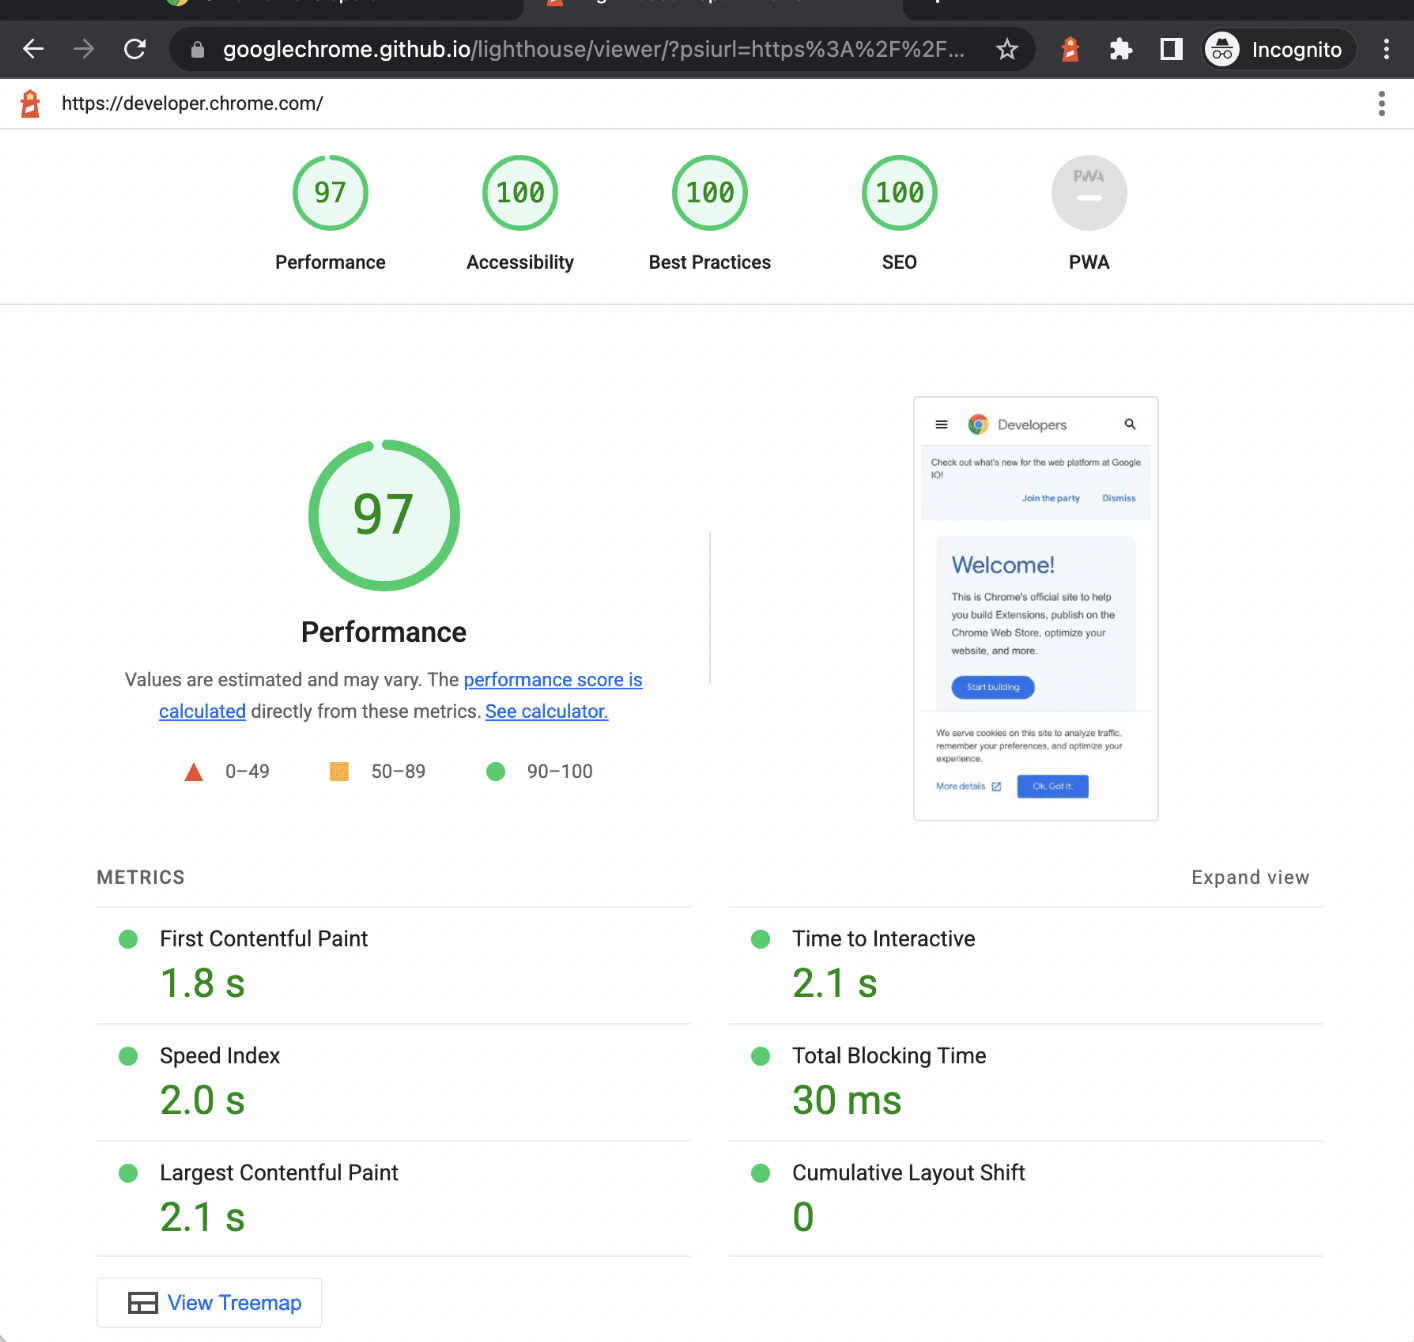Image resolution: width=1414 pixels, height=1342 pixels.
Task: Click the browser back arrow
Action: tap(33, 49)
